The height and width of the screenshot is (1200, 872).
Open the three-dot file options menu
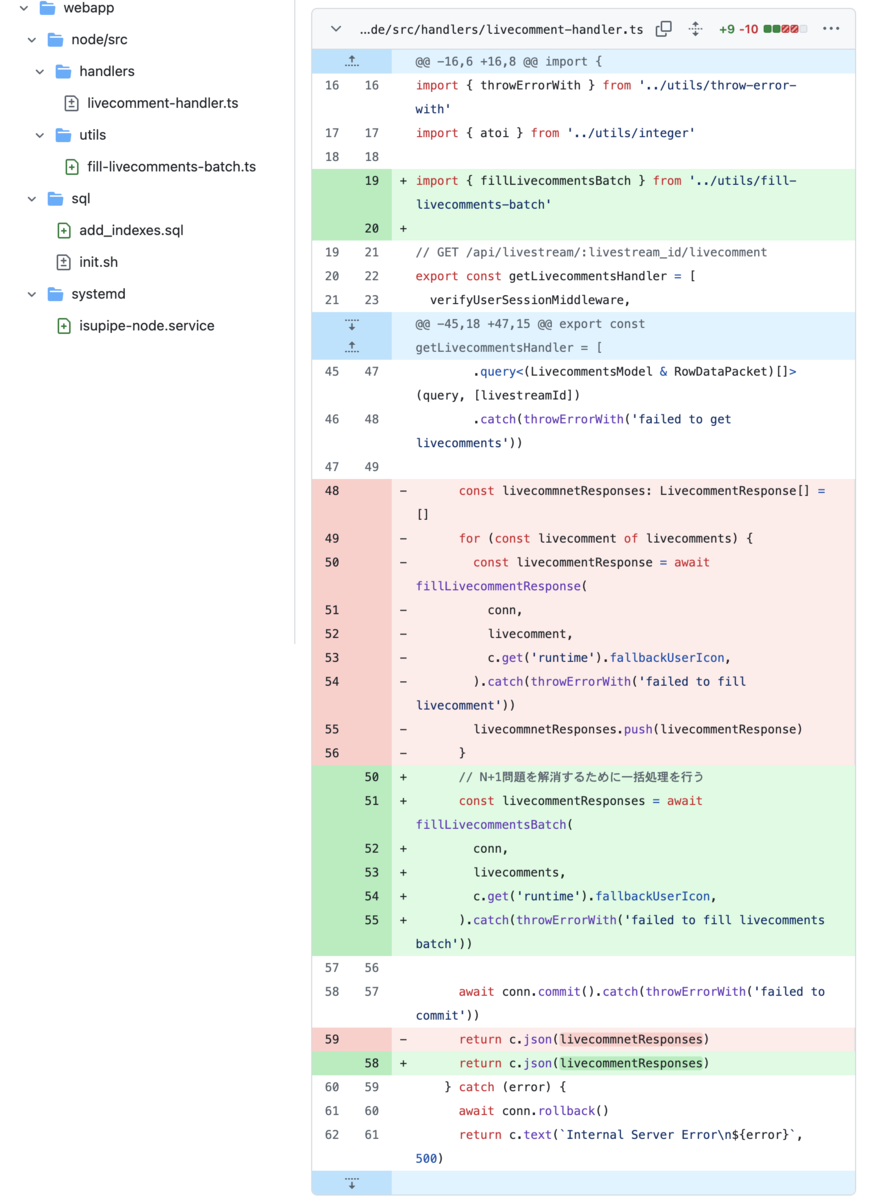(831, 29)
